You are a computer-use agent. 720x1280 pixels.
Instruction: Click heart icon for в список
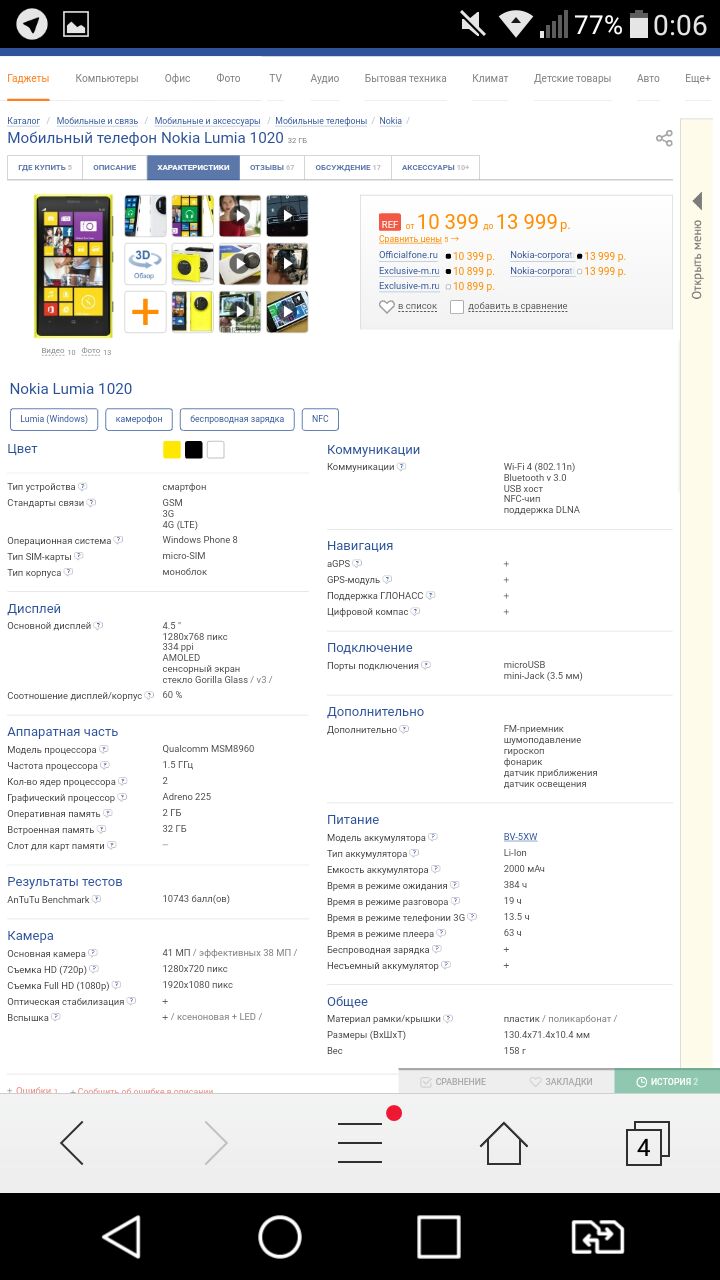coord(387,307)
